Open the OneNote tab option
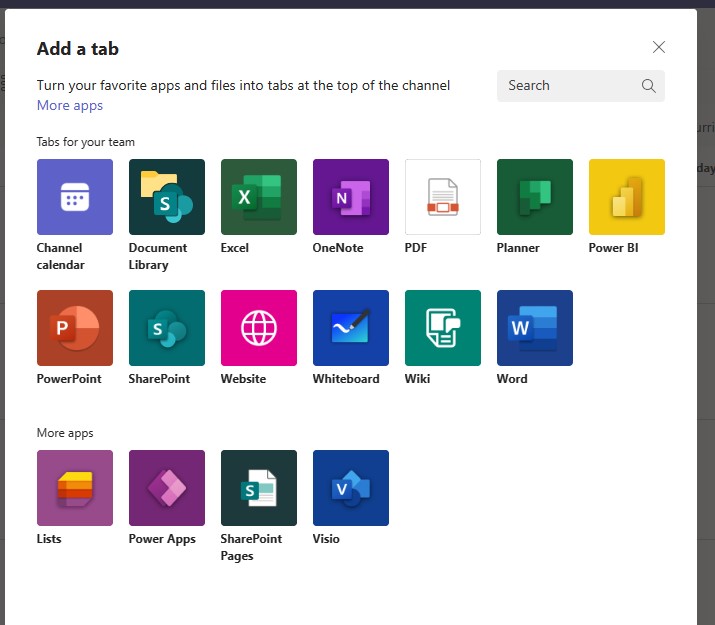This screenshot has height=625, width=715. tap(351, 197)
